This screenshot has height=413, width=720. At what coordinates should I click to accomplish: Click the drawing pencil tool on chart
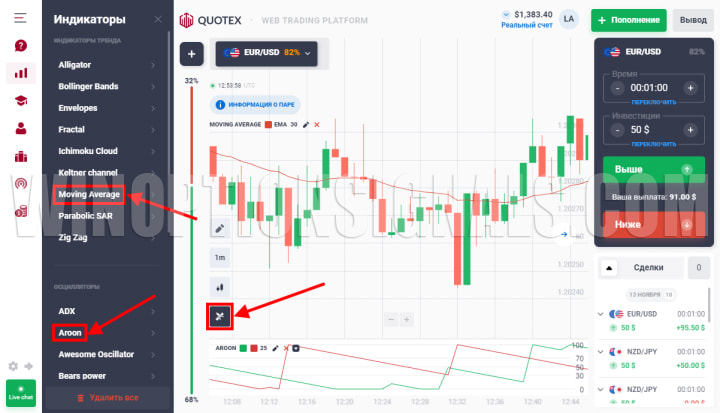tap(219, 228)
